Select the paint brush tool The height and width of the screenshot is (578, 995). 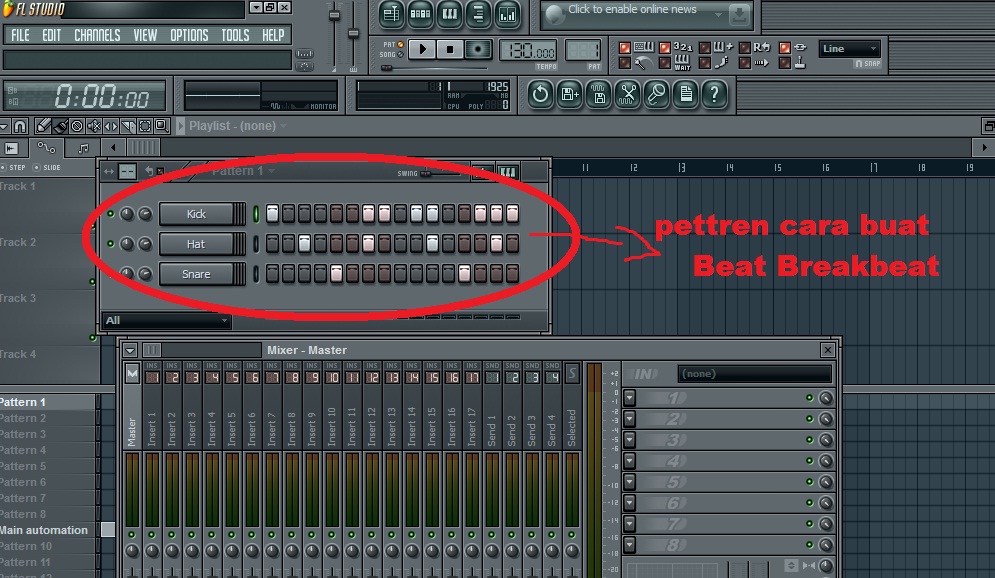(60, 126)
